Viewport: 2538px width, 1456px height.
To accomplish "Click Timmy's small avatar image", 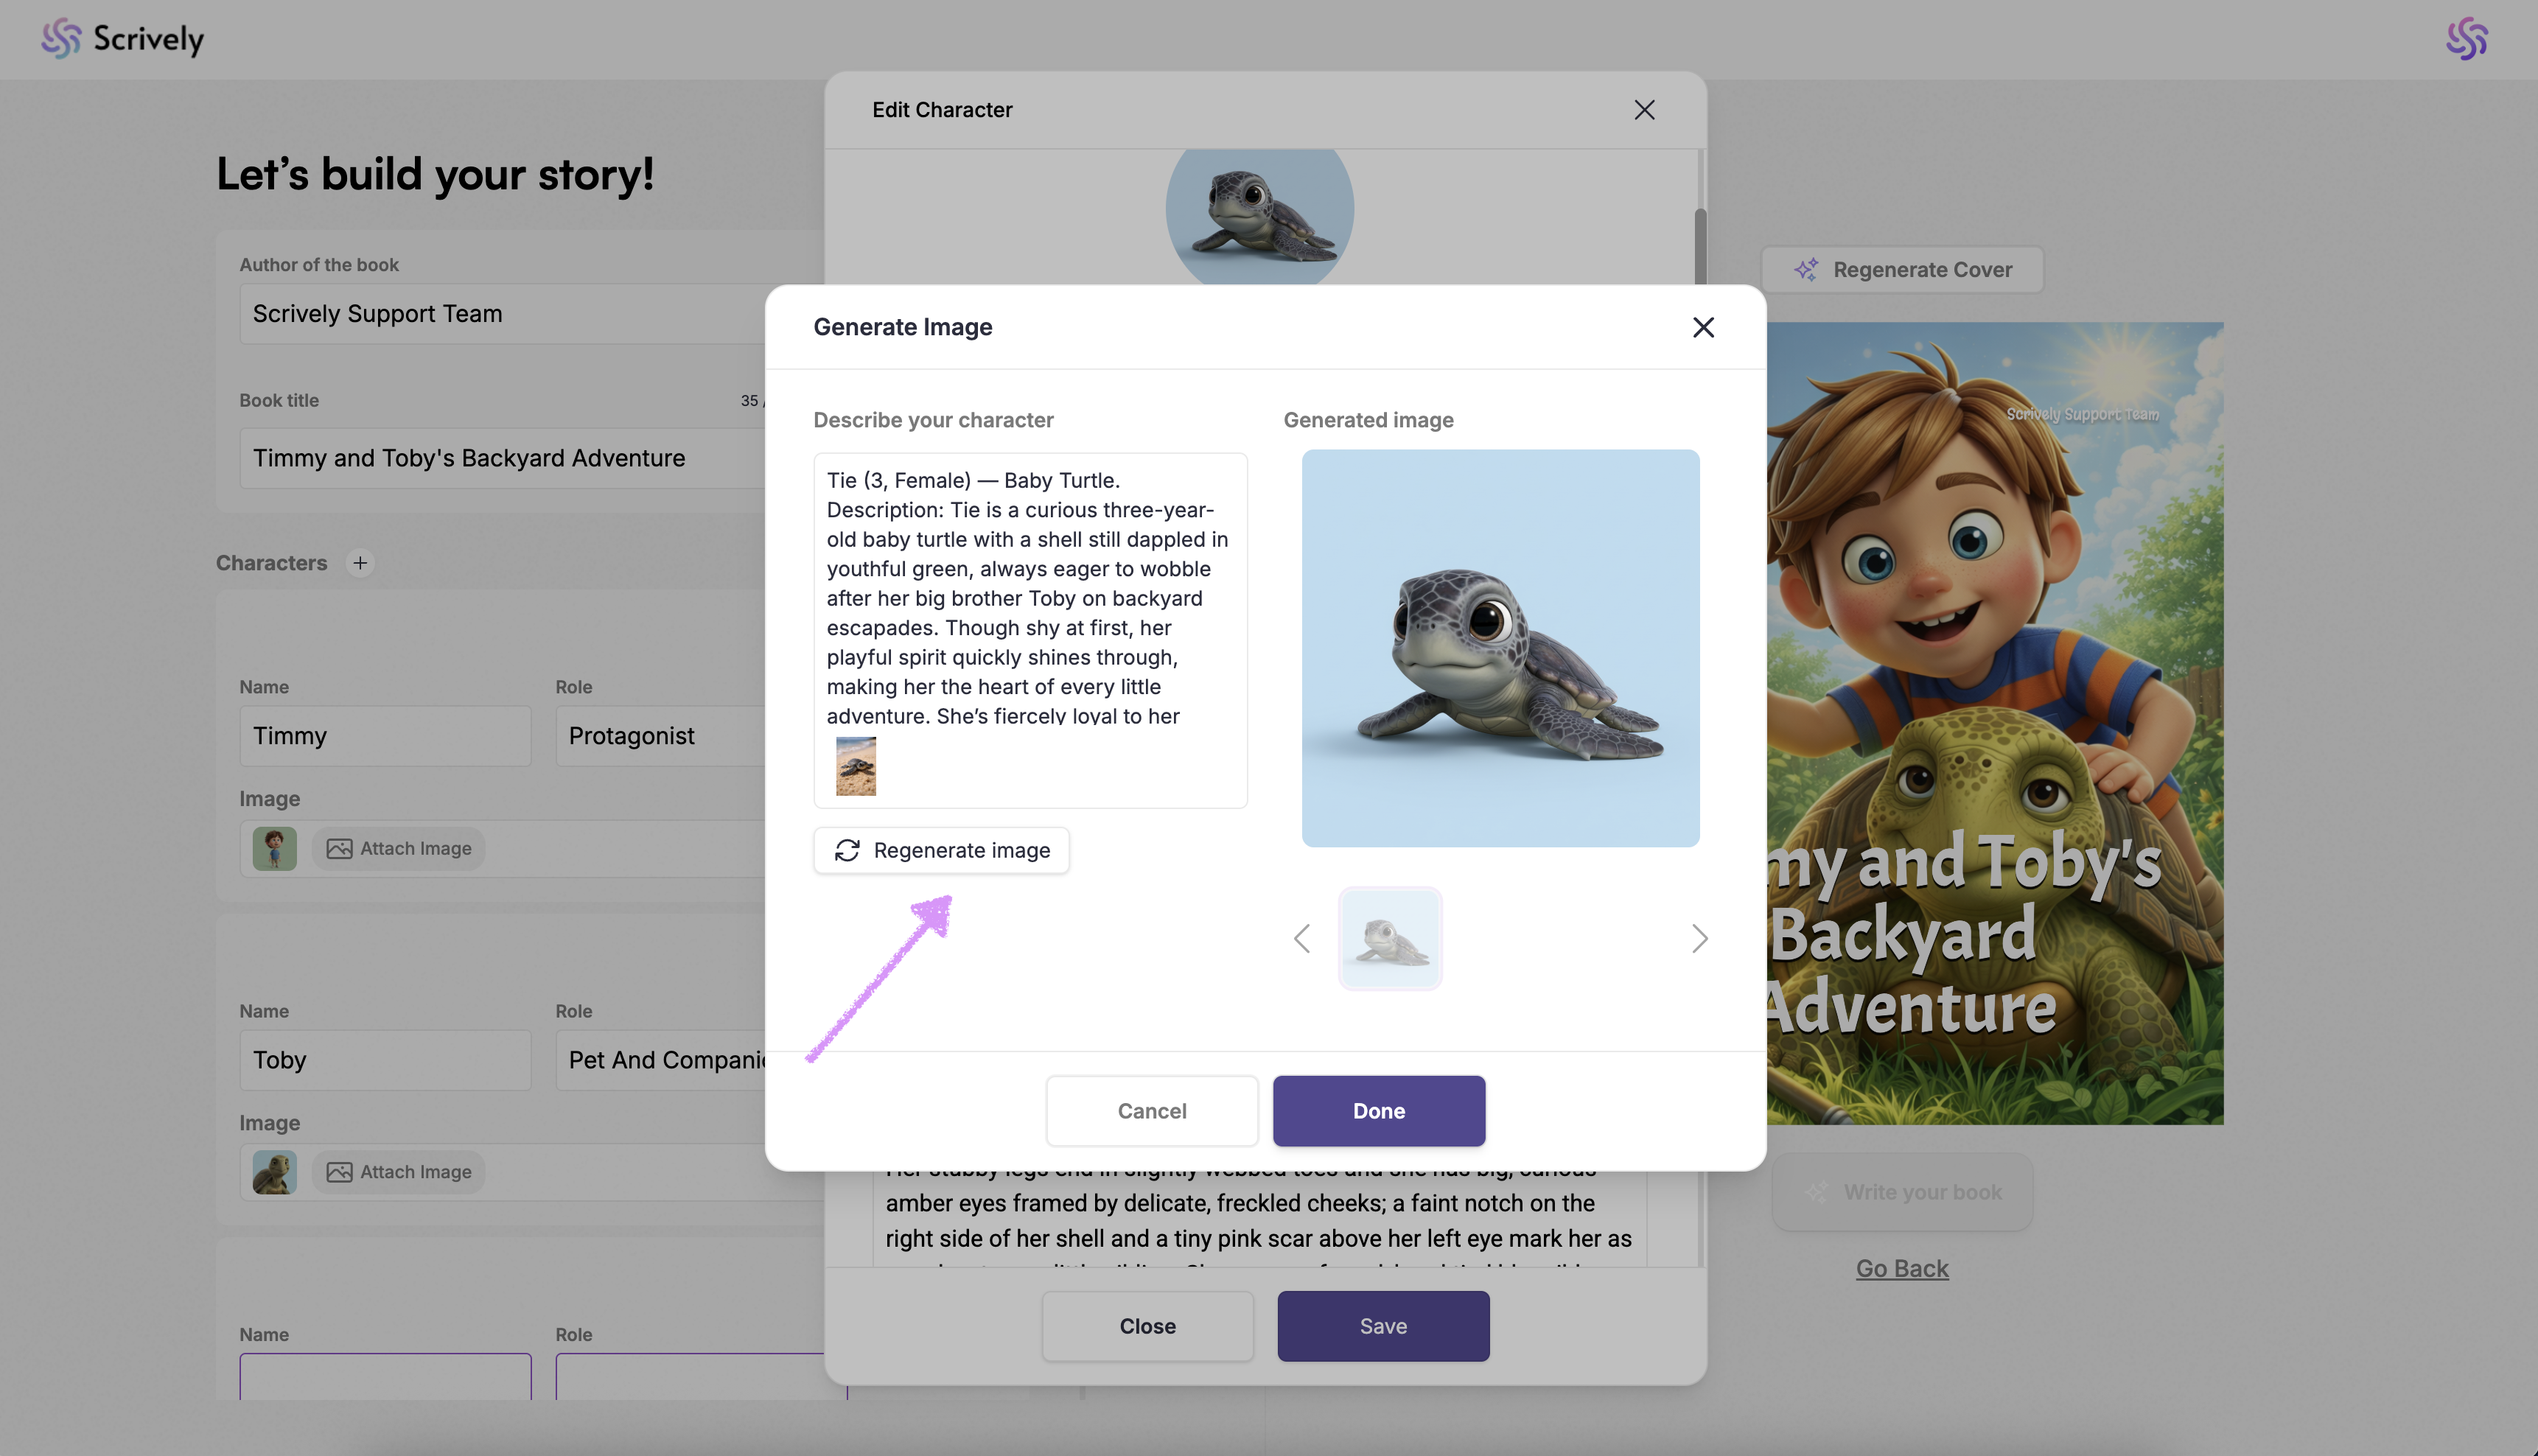I will tap(274, 848).
